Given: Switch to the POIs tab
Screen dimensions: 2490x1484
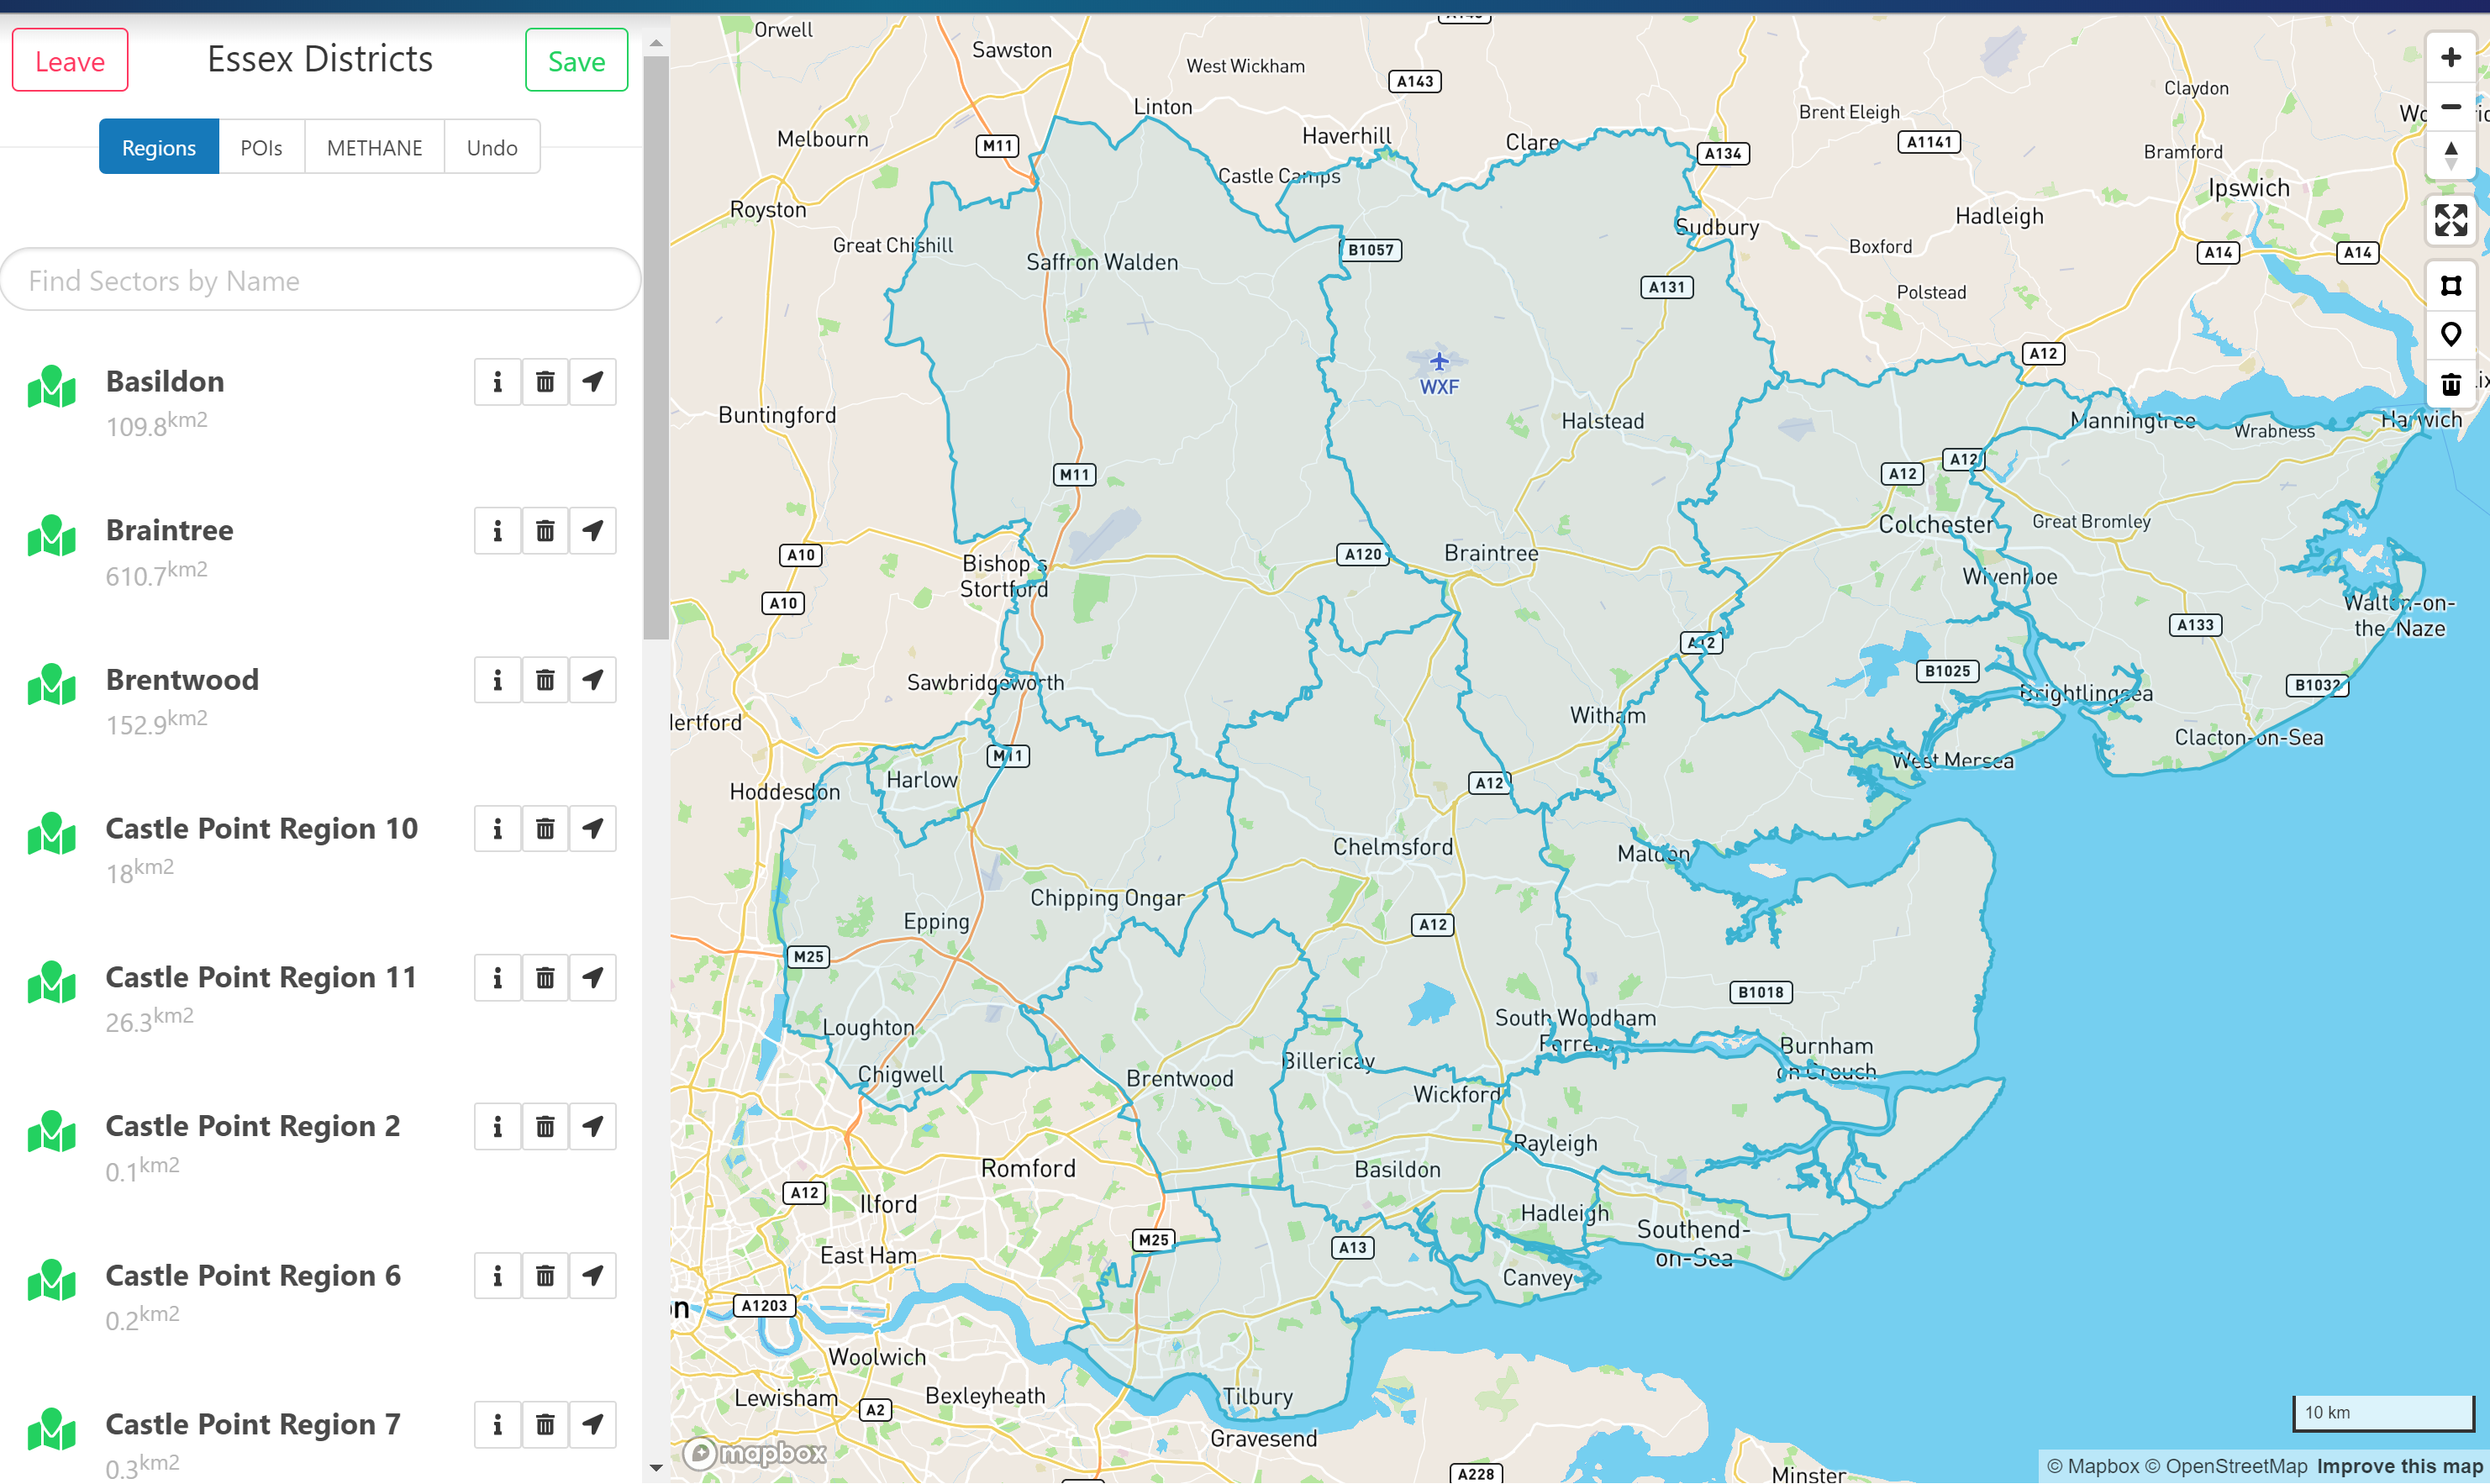Looking at the screenshot, I should (x=261, y=148).
